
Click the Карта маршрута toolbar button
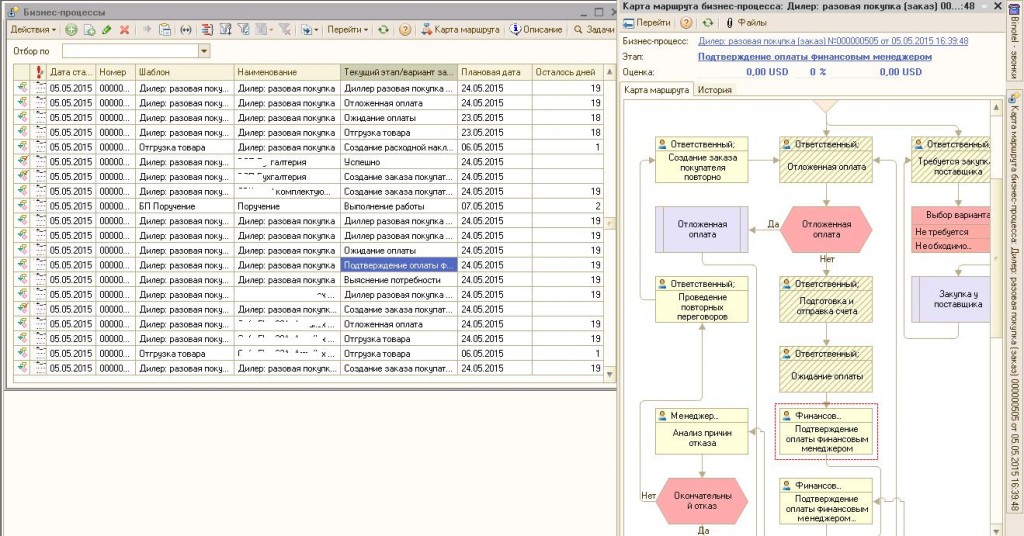[x=460, y=29]
